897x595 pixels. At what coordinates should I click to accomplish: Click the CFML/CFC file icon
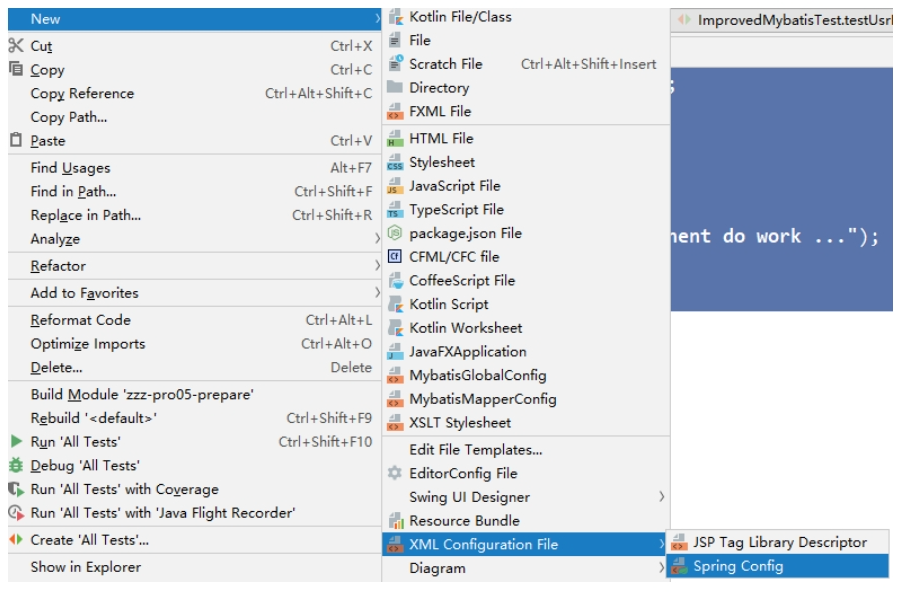(395, 257)
